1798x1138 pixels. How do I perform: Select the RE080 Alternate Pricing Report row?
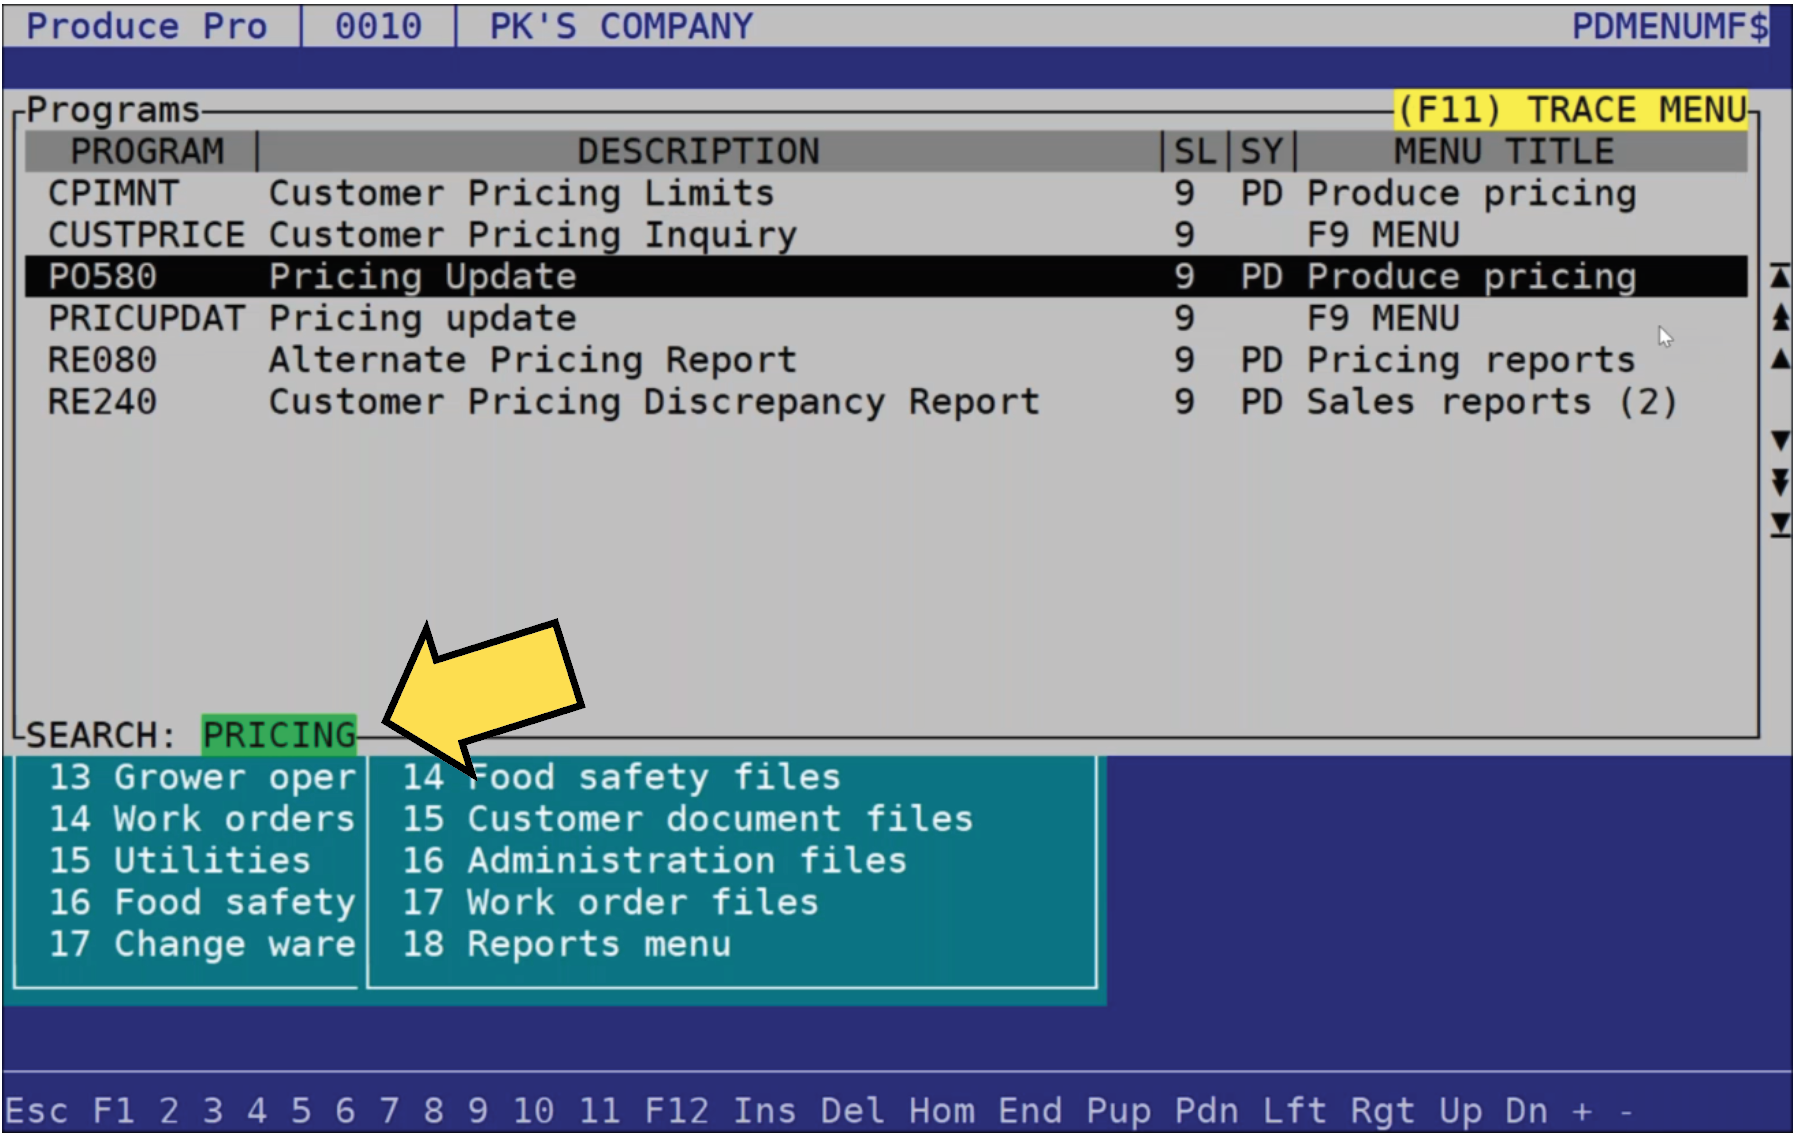click(886, 360)
